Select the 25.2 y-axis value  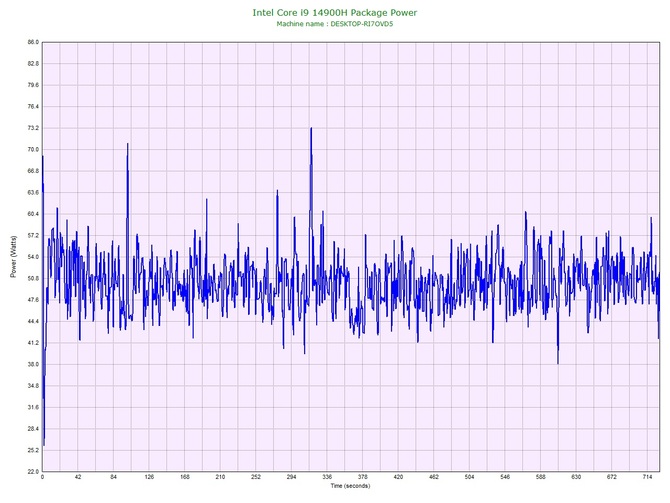coord(33,450)
